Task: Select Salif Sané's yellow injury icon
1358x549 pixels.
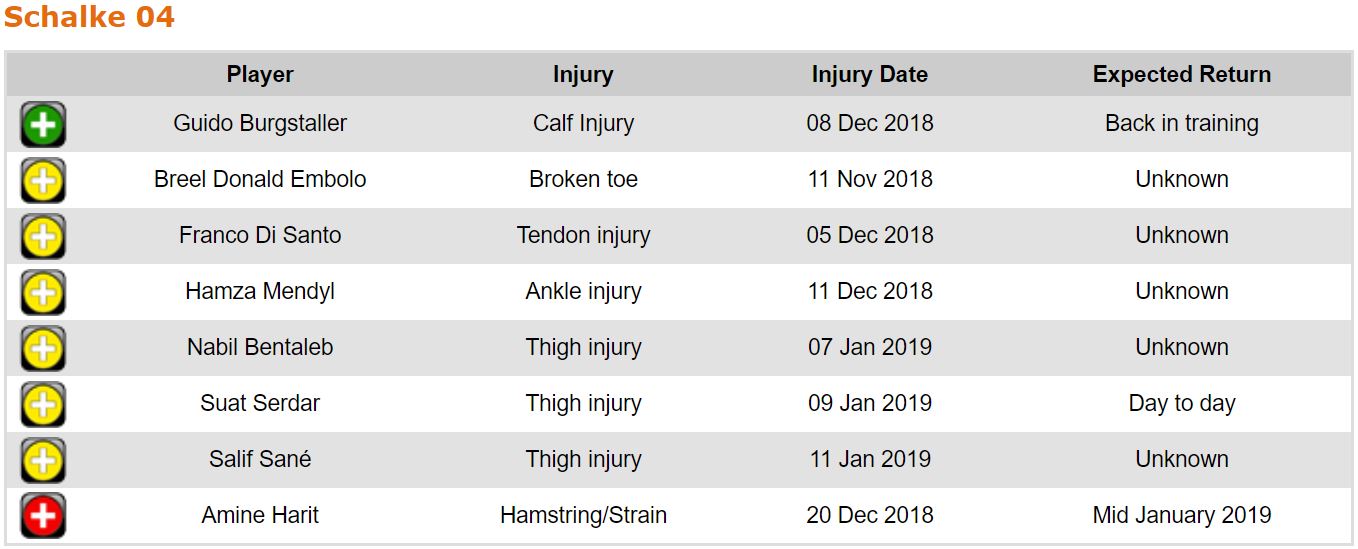Action: click(43, 461)
